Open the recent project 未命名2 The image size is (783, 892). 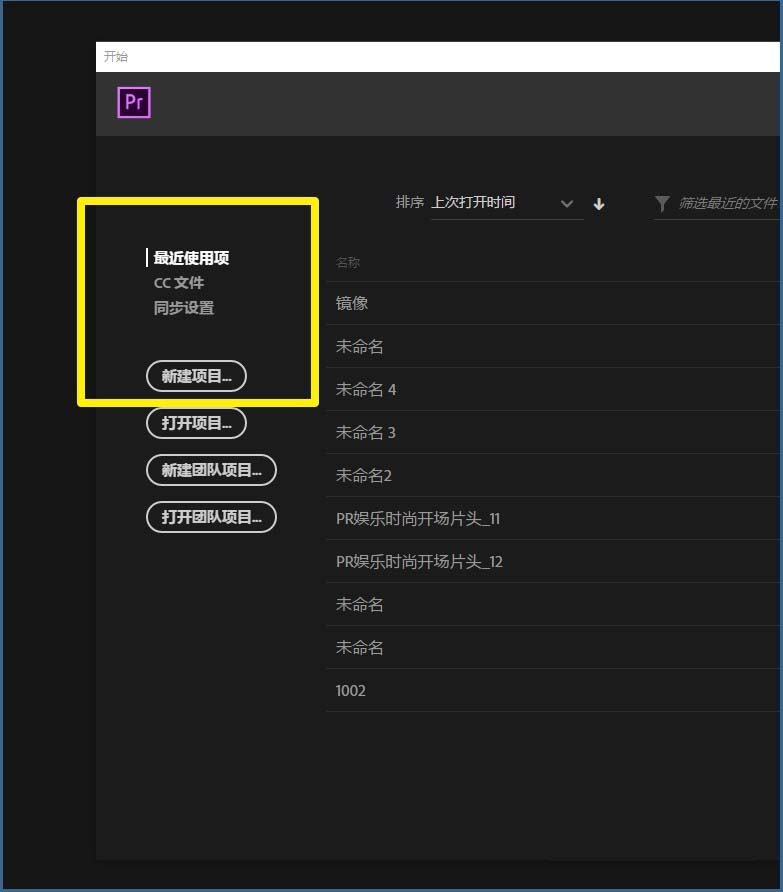coord(553,476)
